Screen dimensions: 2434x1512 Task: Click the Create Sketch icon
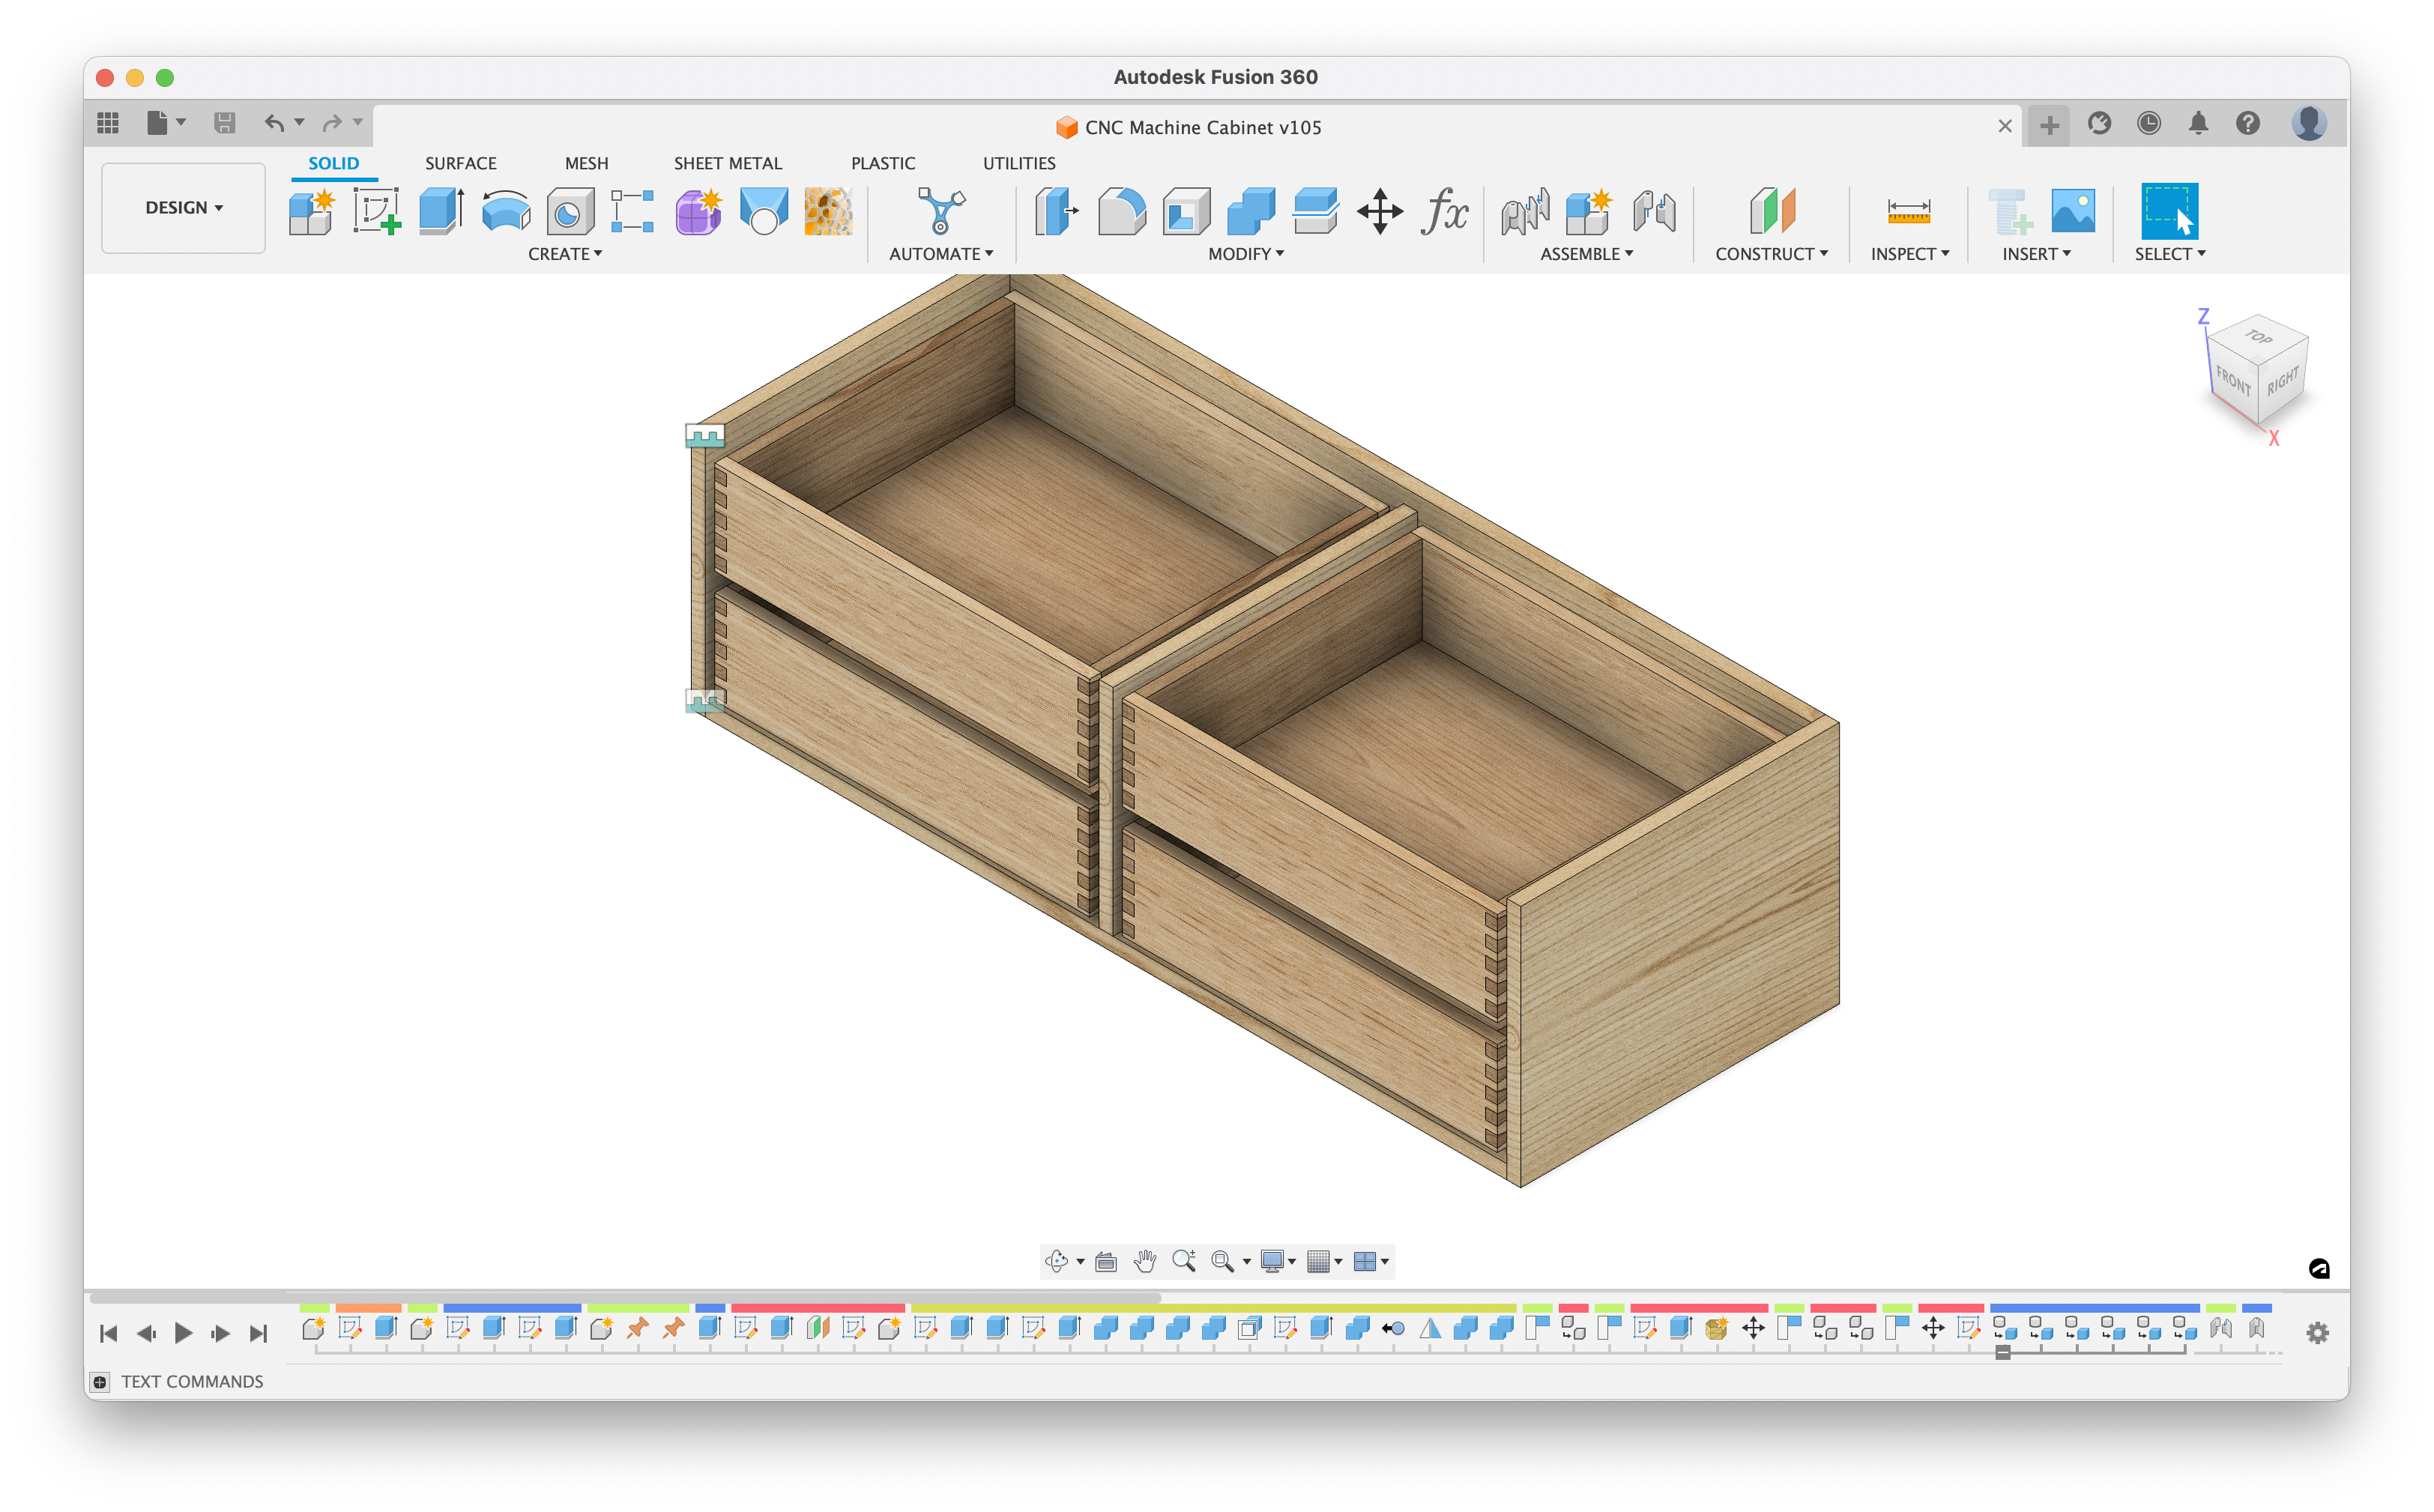[x=376, y=211]
